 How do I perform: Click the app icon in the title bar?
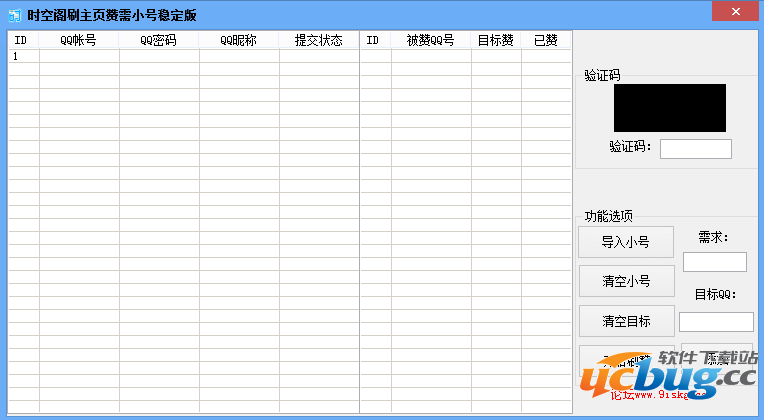coord(15,16)
